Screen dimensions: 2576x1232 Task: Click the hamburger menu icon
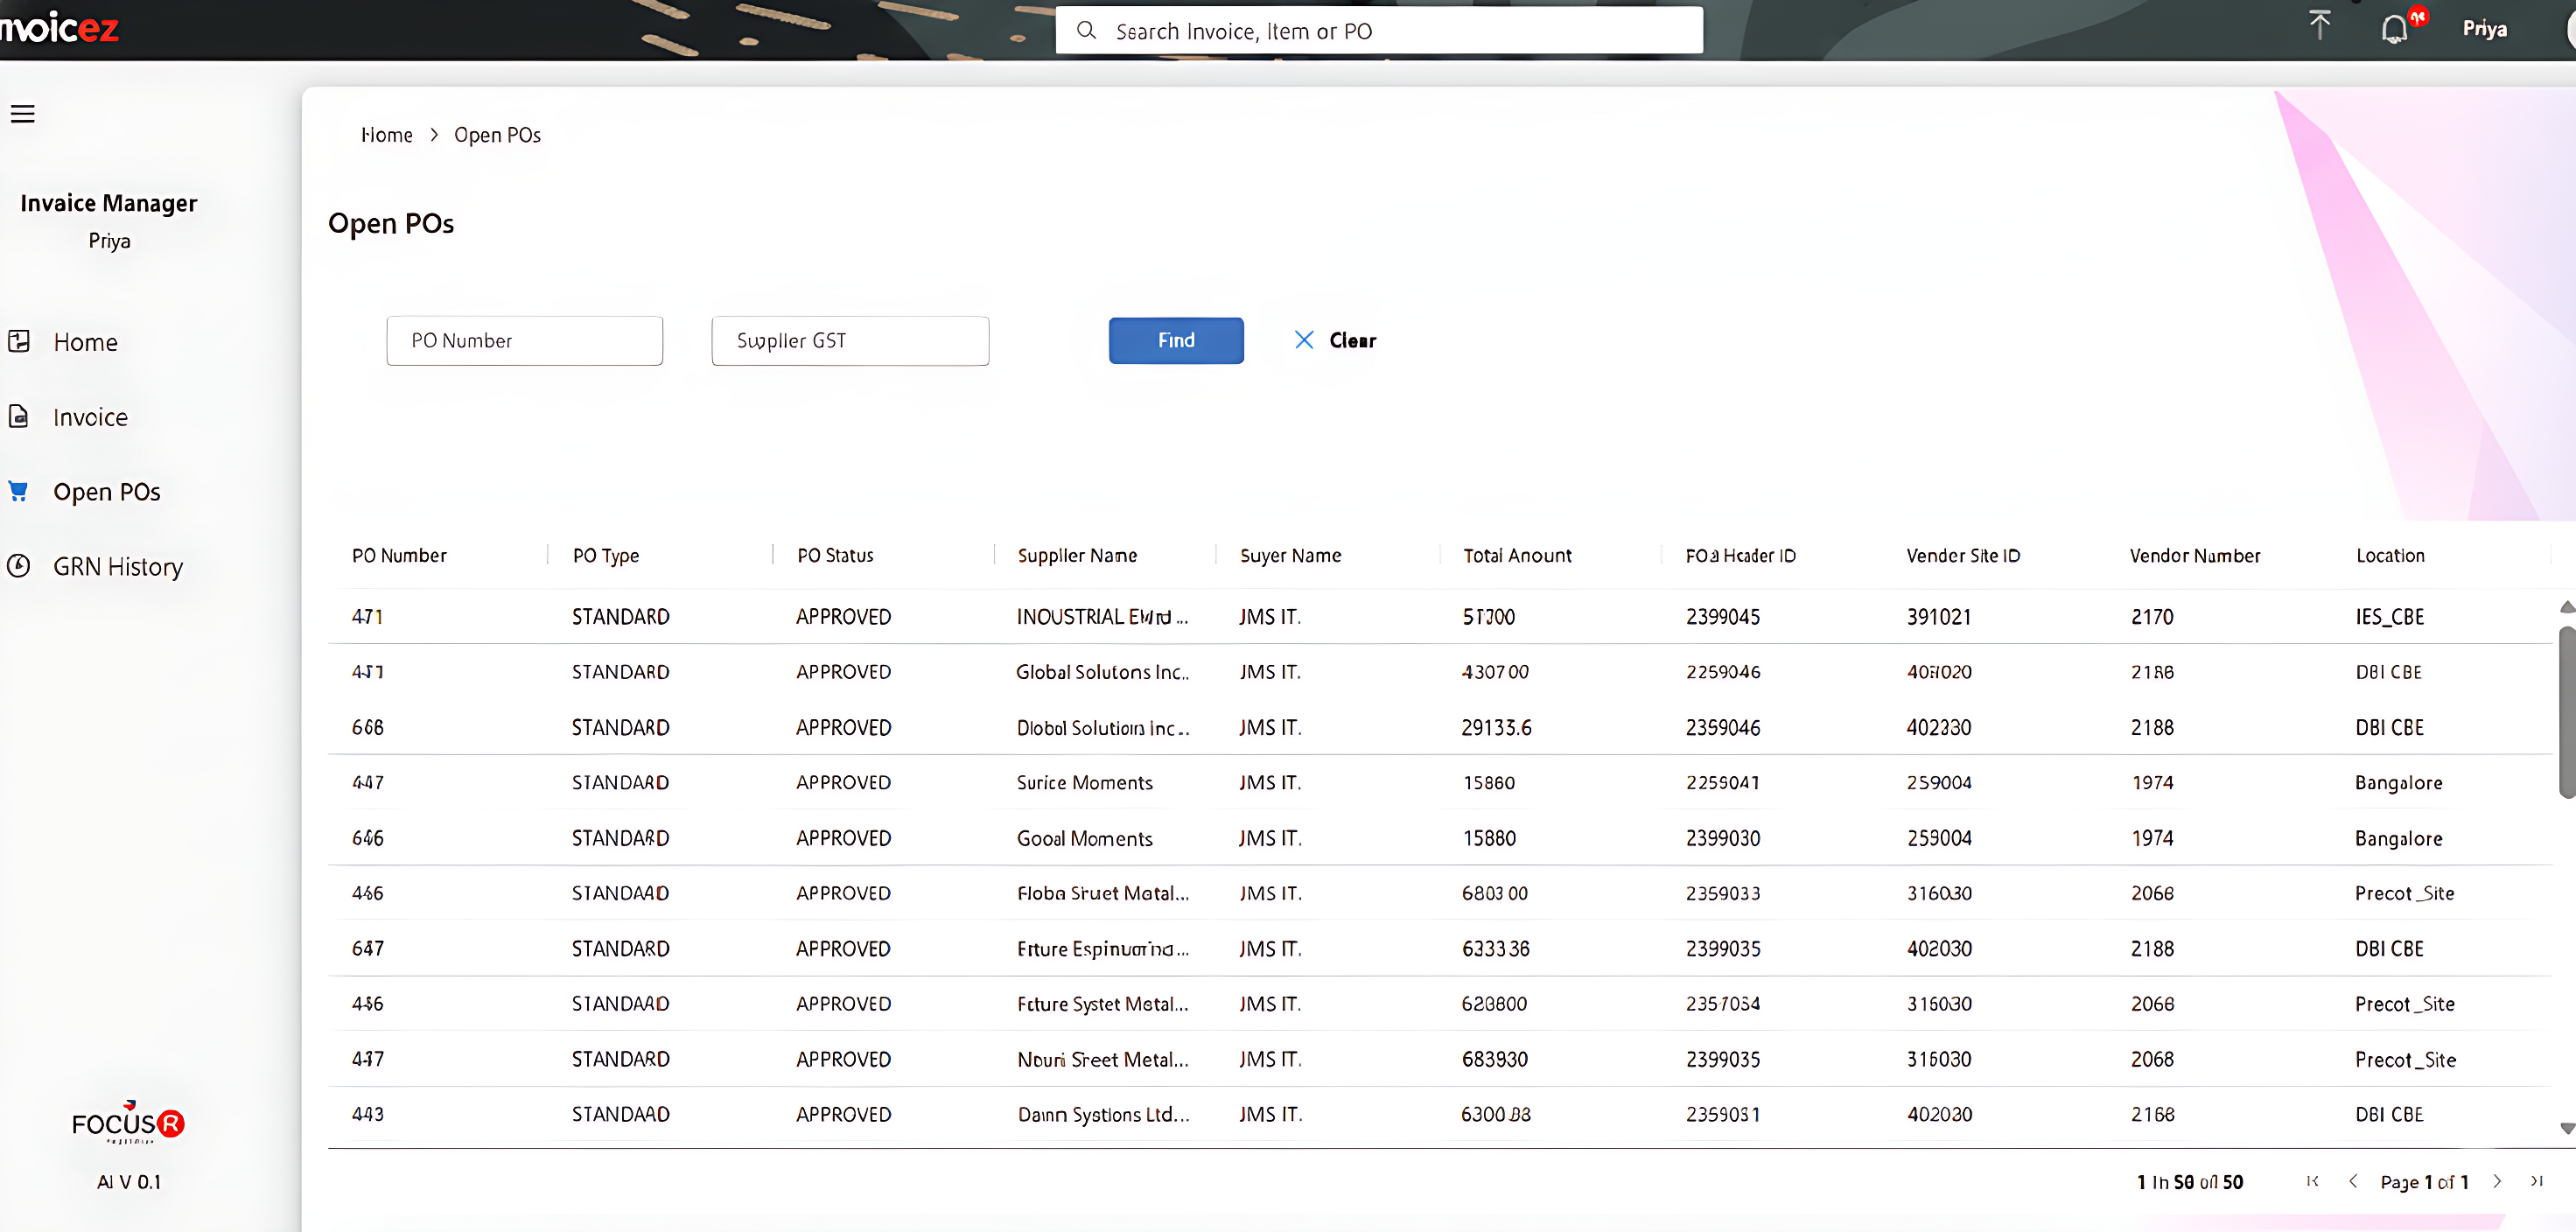(x=22, y=114)
